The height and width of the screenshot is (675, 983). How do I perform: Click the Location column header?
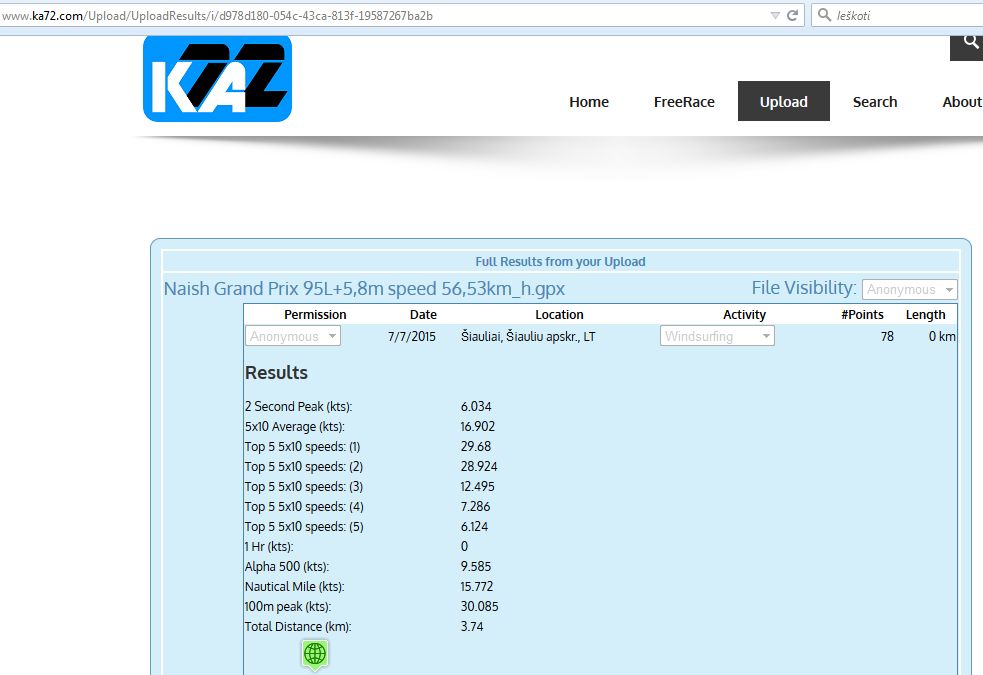click(x=559, y=315)
